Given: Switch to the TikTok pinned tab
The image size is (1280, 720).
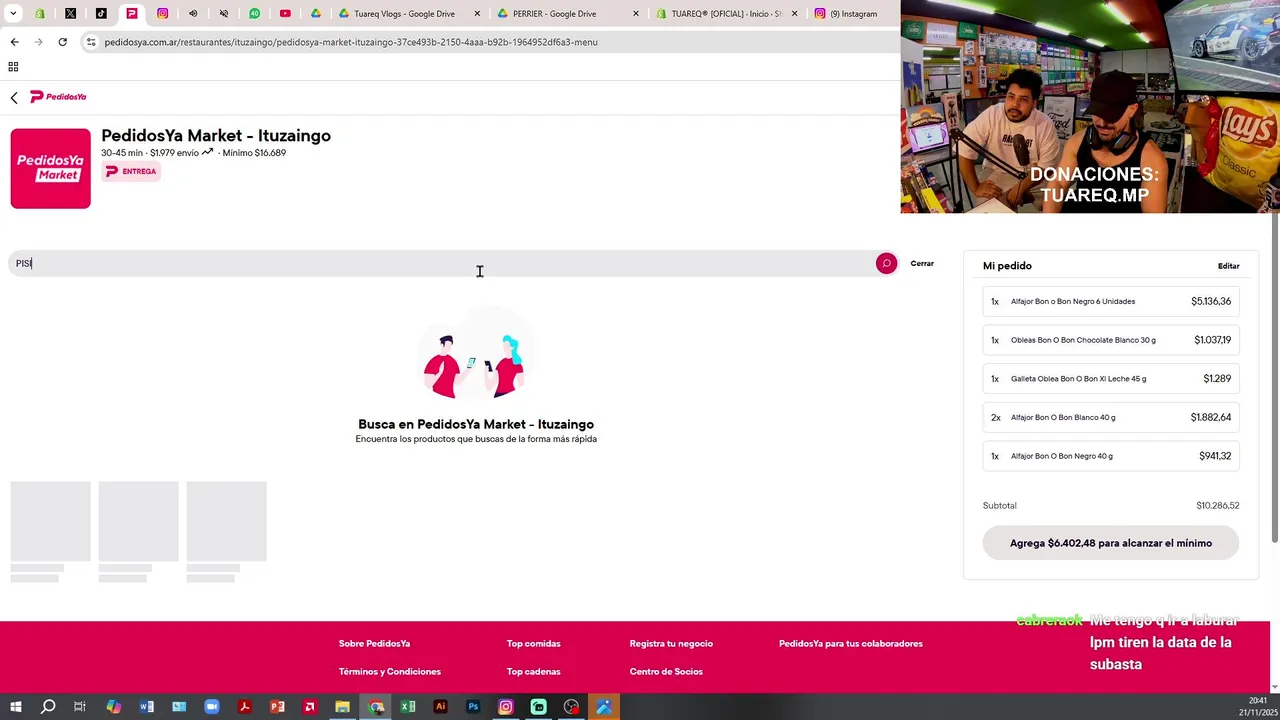Looking at the screenshot, I should 101,14.
